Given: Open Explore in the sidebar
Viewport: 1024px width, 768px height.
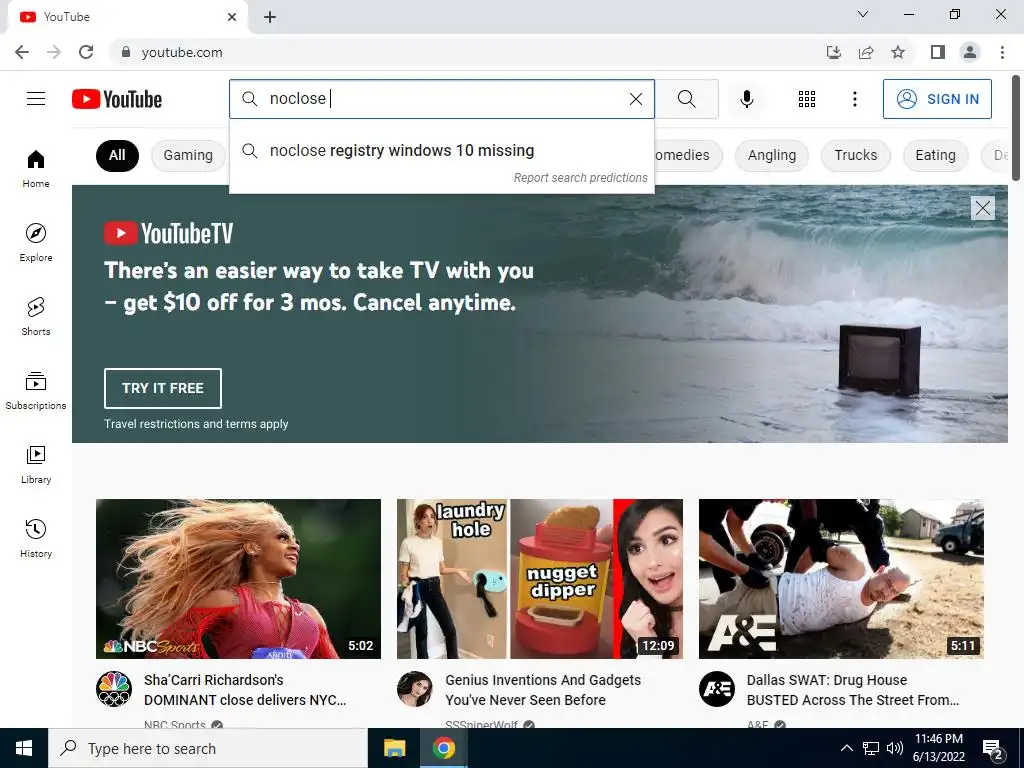Looking at the screenshot, I should pos(36,242).
